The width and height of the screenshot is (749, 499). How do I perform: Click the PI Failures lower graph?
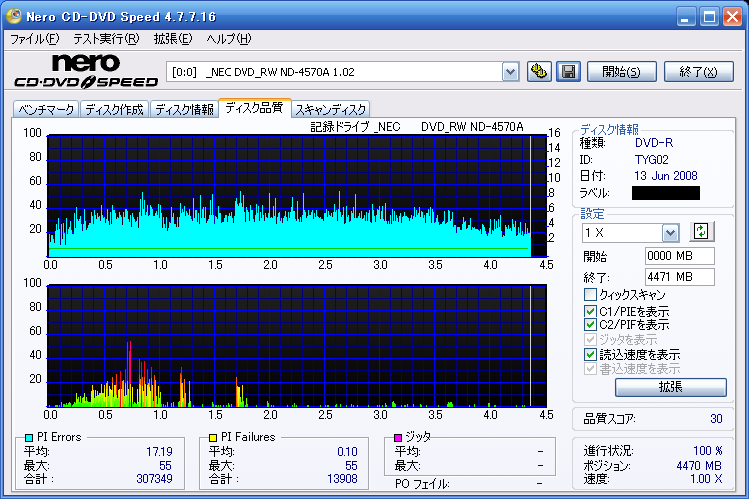[x=297, y=346]
